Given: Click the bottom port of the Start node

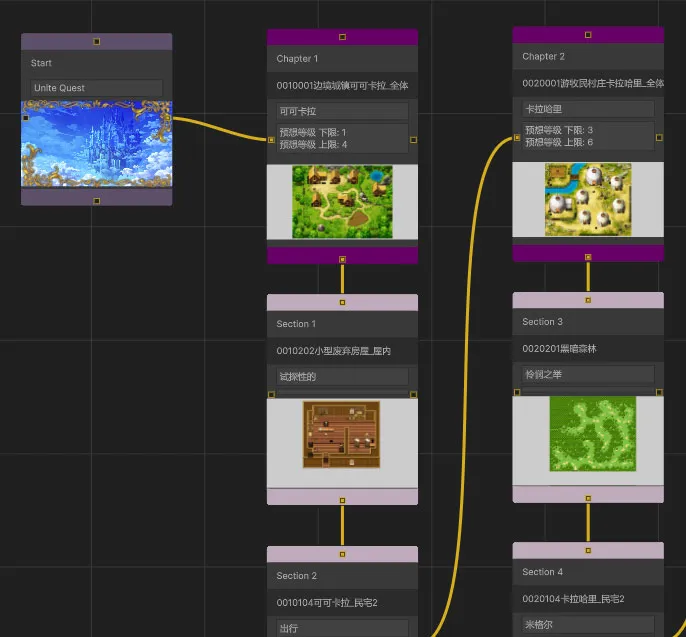Looking at the screenshot, I should (x=96, y=201).
